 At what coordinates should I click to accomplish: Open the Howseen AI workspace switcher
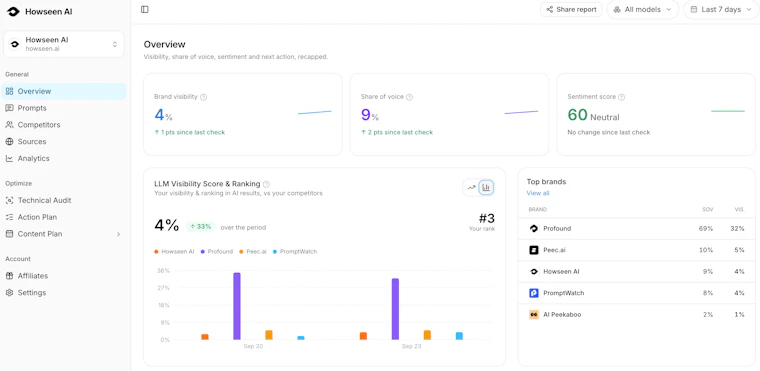[63, 44]
